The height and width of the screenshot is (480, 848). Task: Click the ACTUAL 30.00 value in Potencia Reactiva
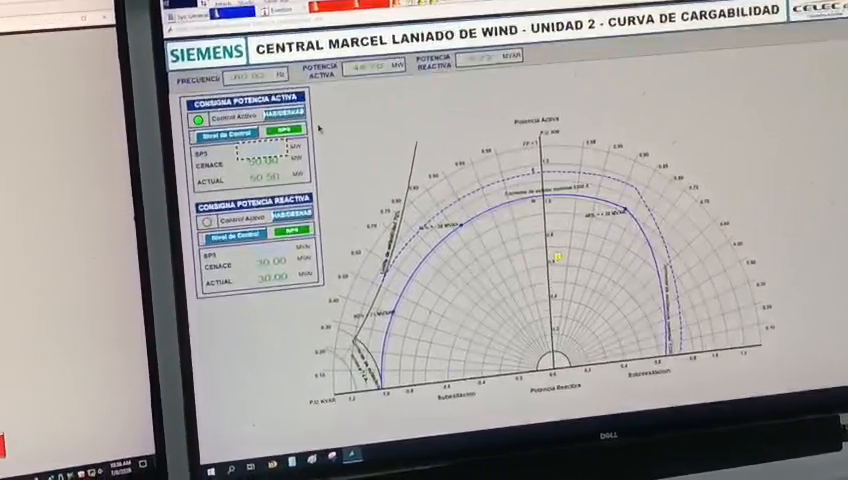pyautogui.click(x=273, y=278)
